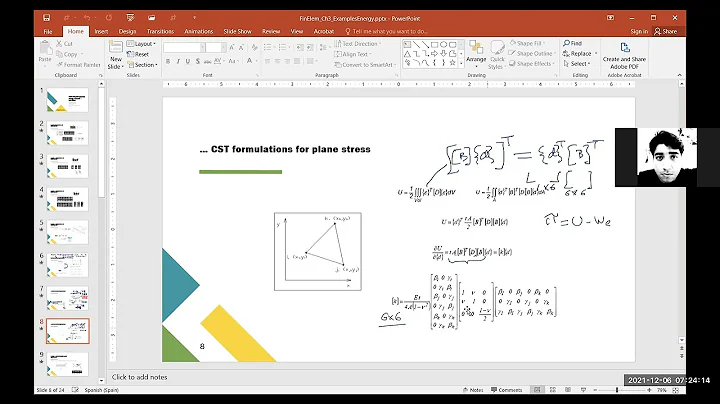The height and width of the screenshot is (404, 720).
Task: Switch to the Design tab
Action: (127, 31)
